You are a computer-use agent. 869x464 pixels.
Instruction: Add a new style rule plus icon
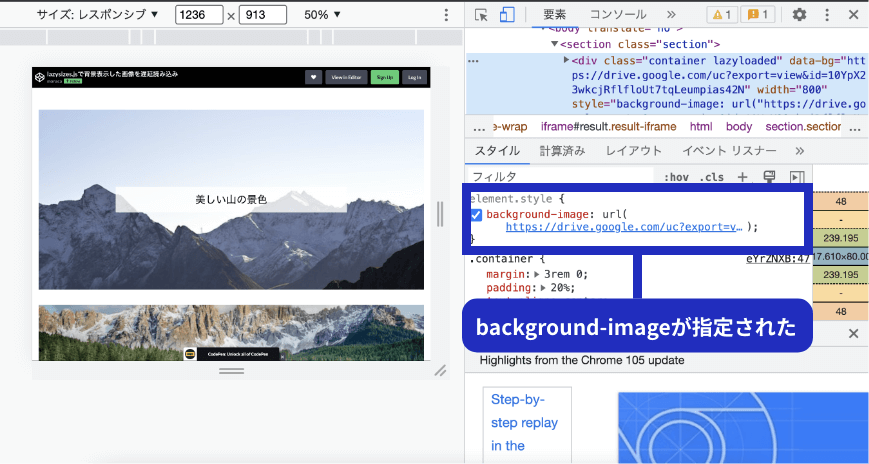click(x=742, y=177)
